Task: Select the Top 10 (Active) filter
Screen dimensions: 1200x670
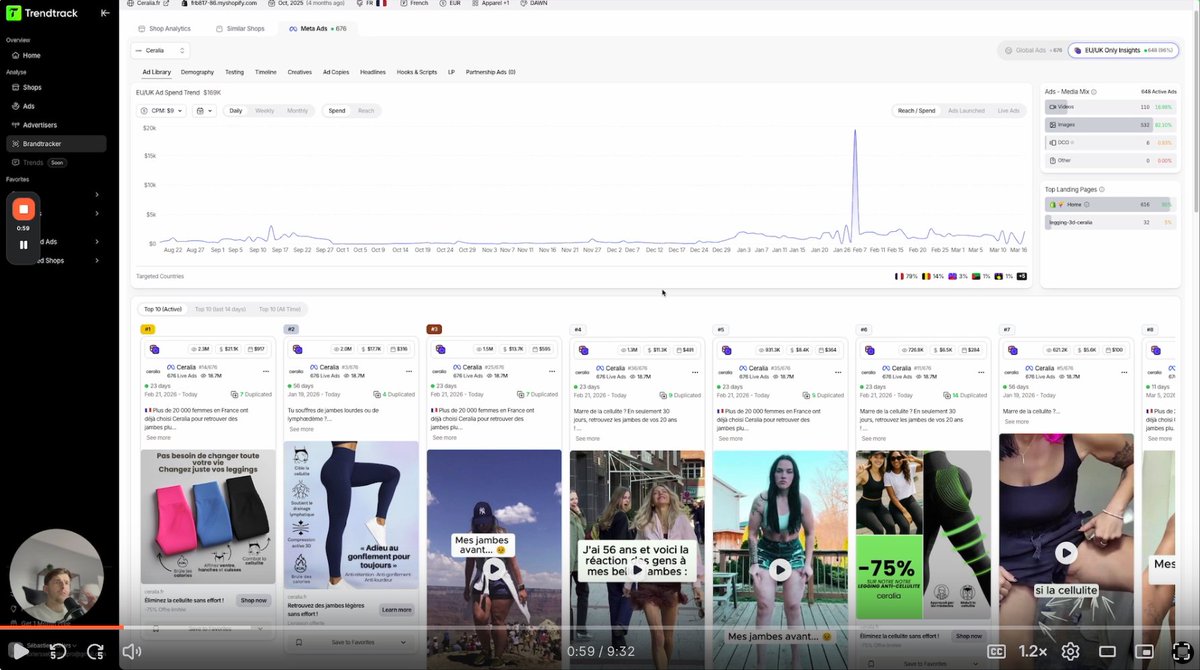Action: click(x=162, y=309)
